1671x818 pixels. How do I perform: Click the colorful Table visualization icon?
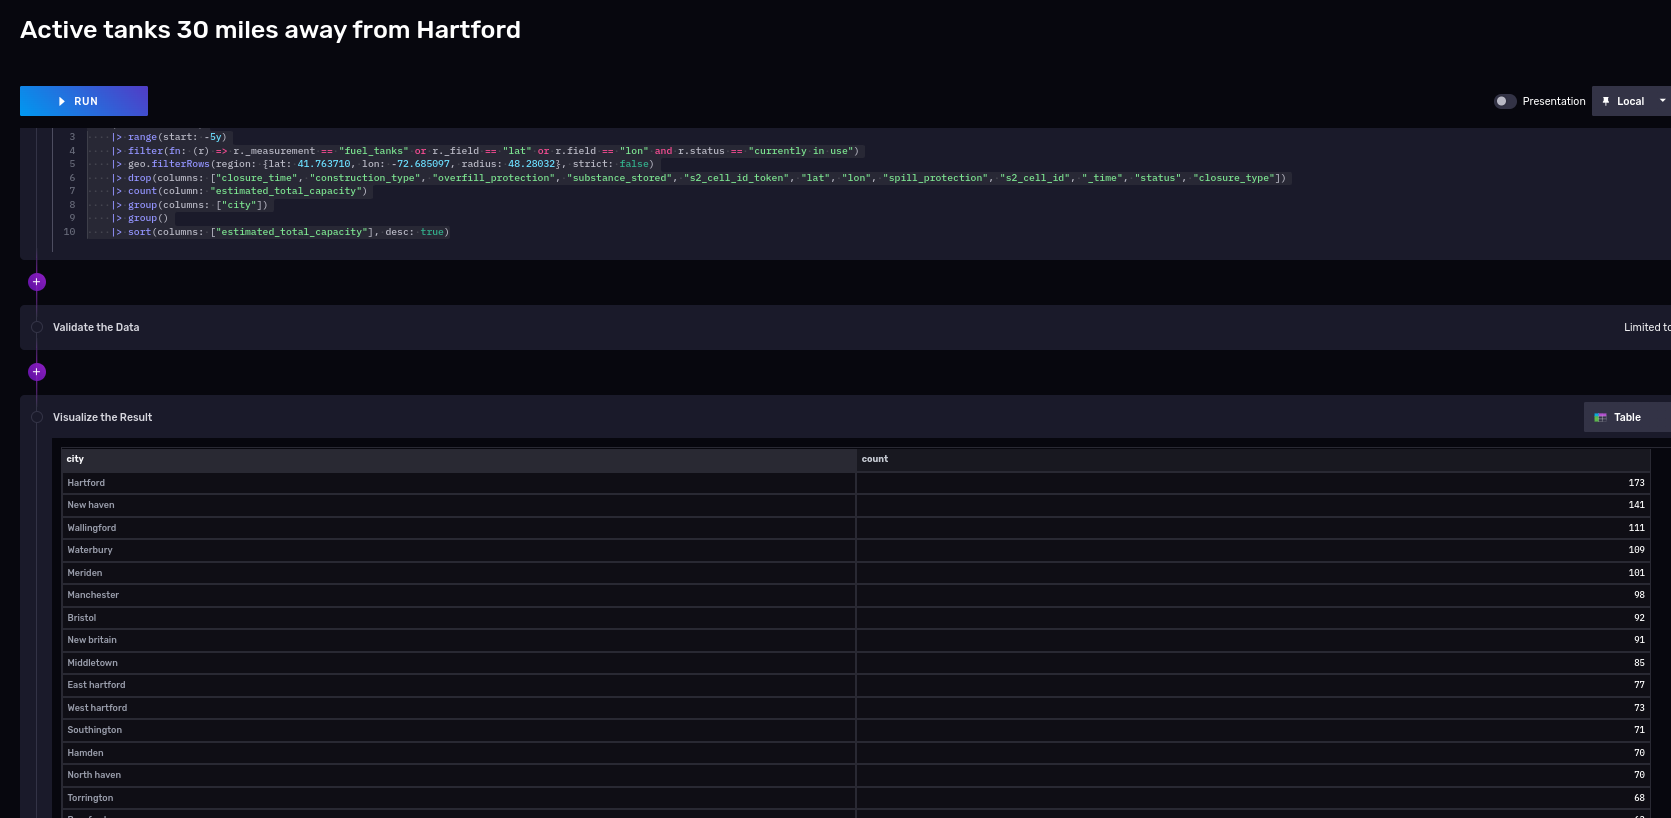(x=1600, y=417)
